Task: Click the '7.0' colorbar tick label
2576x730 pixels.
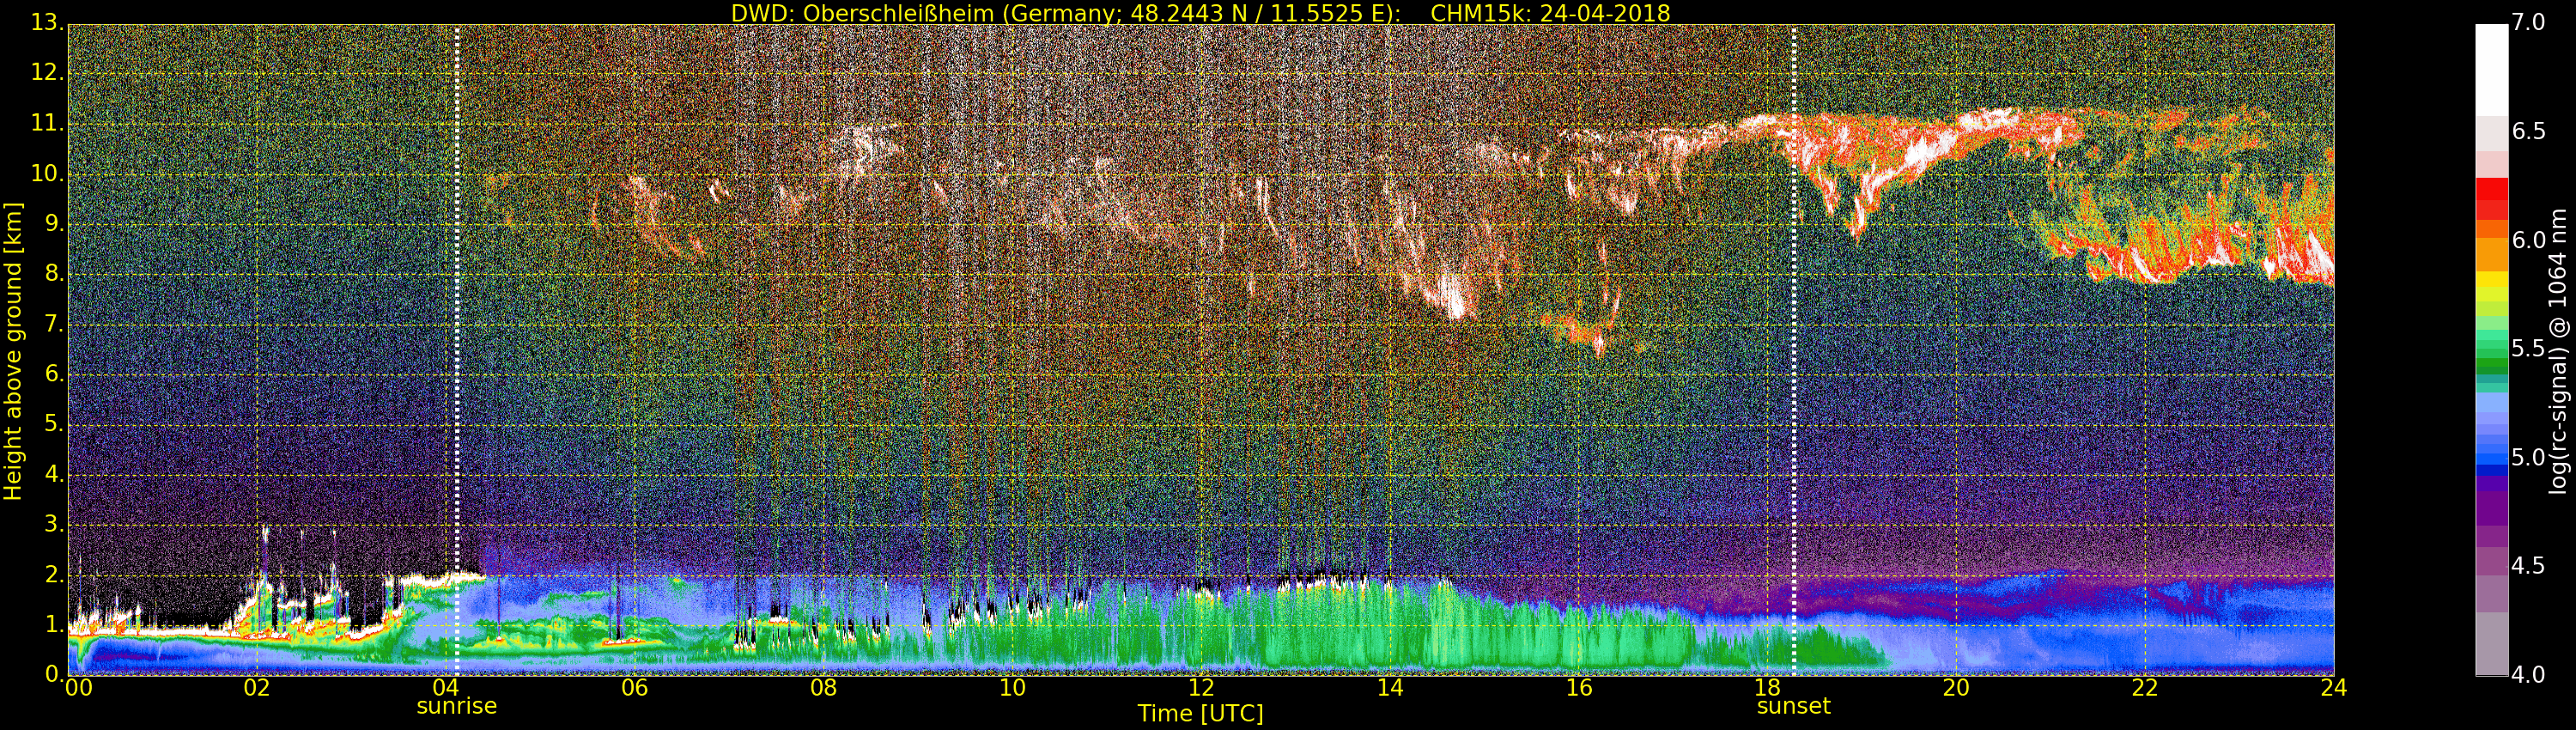Action: pos(2529,22)
